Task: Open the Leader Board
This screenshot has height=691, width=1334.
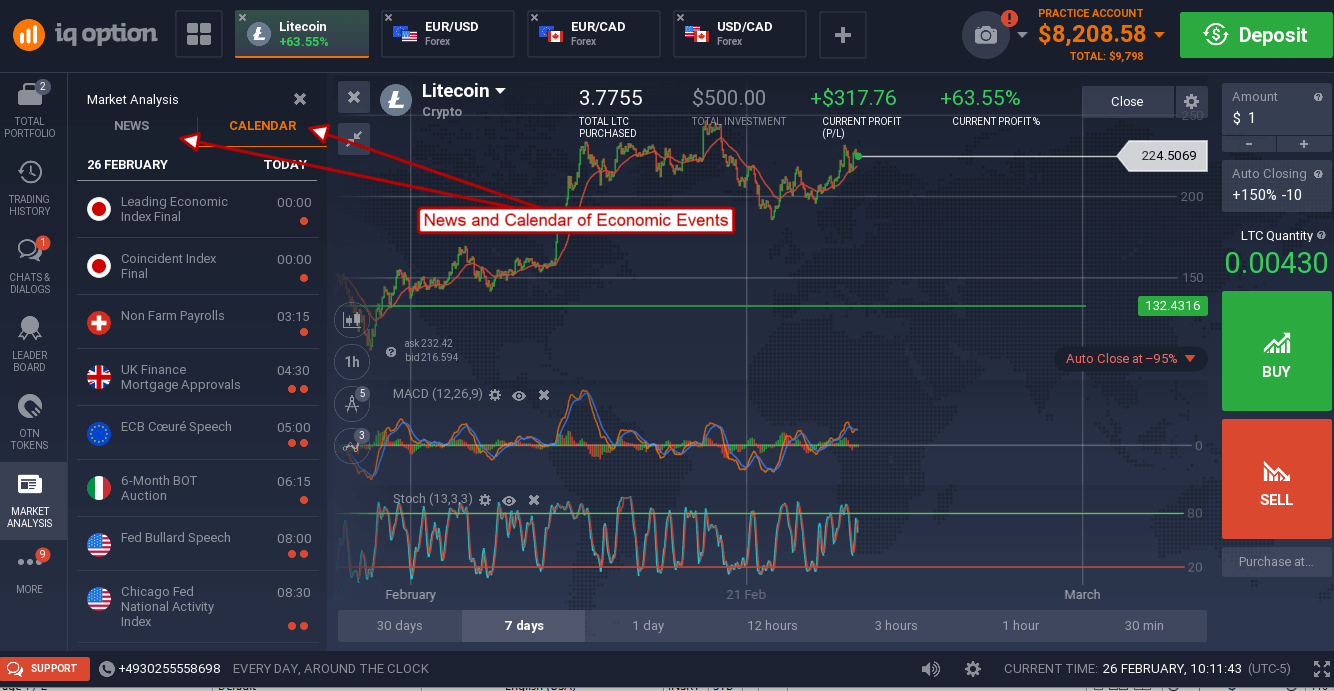Action: coord(30,344)
